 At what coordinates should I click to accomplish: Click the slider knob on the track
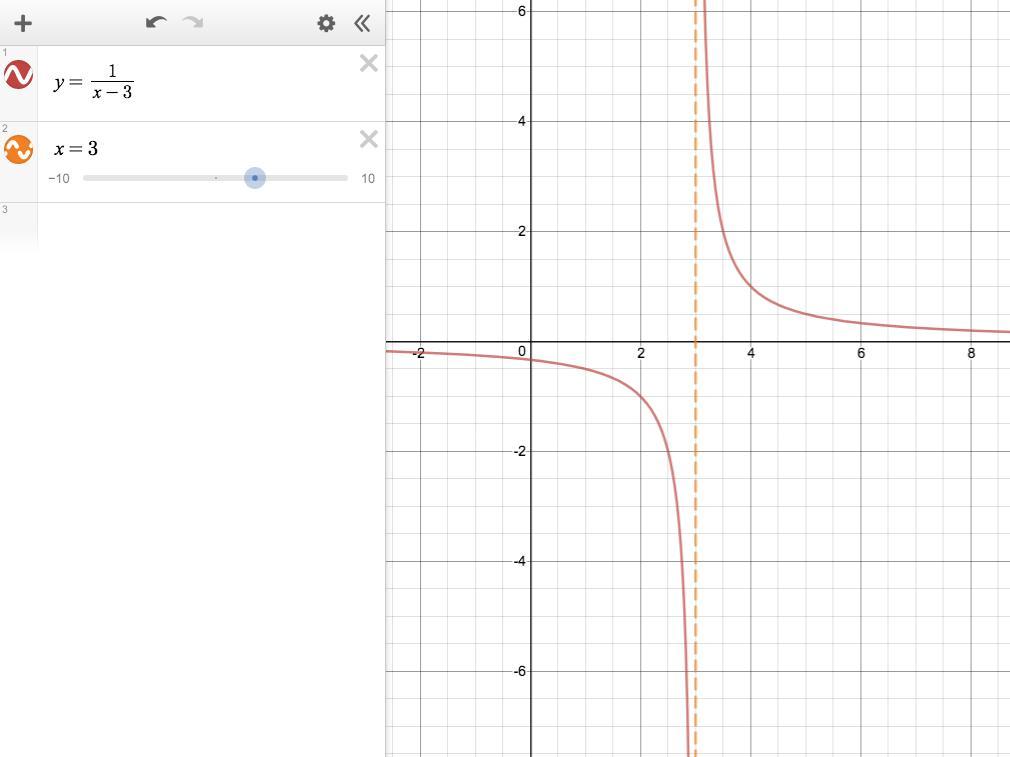pos(255,178)
